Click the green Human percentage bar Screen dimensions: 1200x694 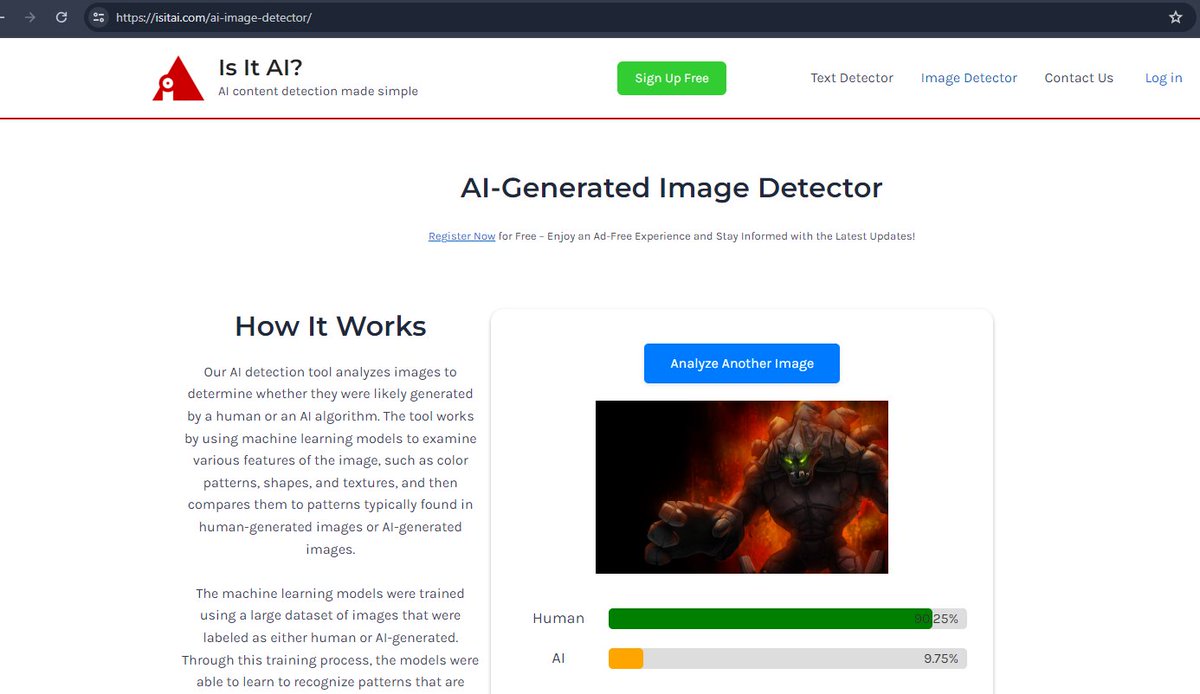(770, 619)
